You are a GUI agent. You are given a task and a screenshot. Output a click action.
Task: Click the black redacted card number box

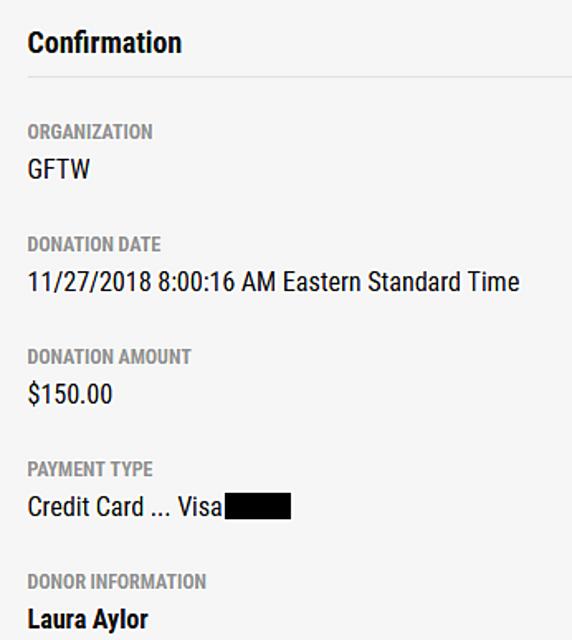(258, 506)
